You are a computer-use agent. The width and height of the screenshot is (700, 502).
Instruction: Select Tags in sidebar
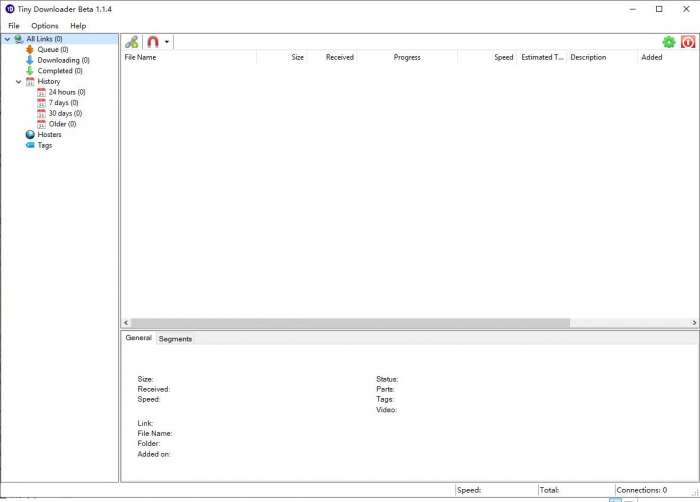pos(45,145)
